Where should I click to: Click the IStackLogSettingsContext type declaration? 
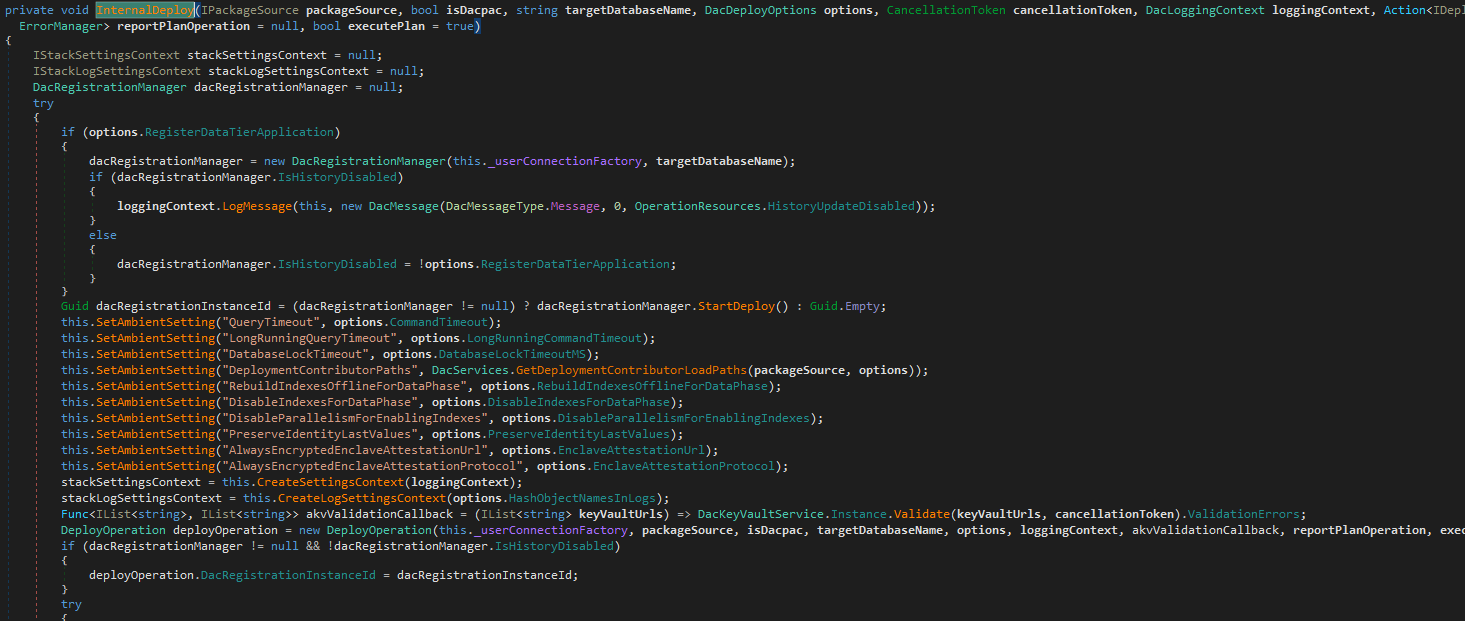click(x=117, y=71)
